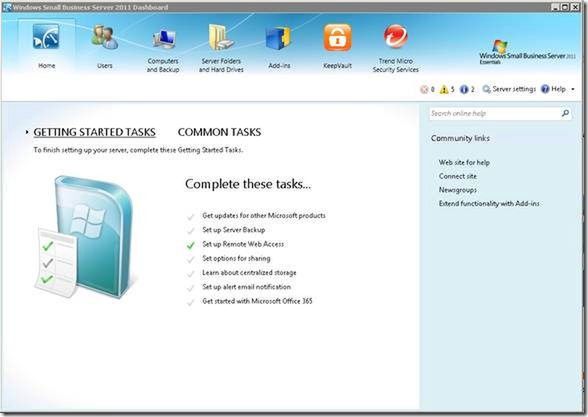Click checkmark beside Set up Server Backup
This screenshot has width=588, height=417.
(191, 231)
